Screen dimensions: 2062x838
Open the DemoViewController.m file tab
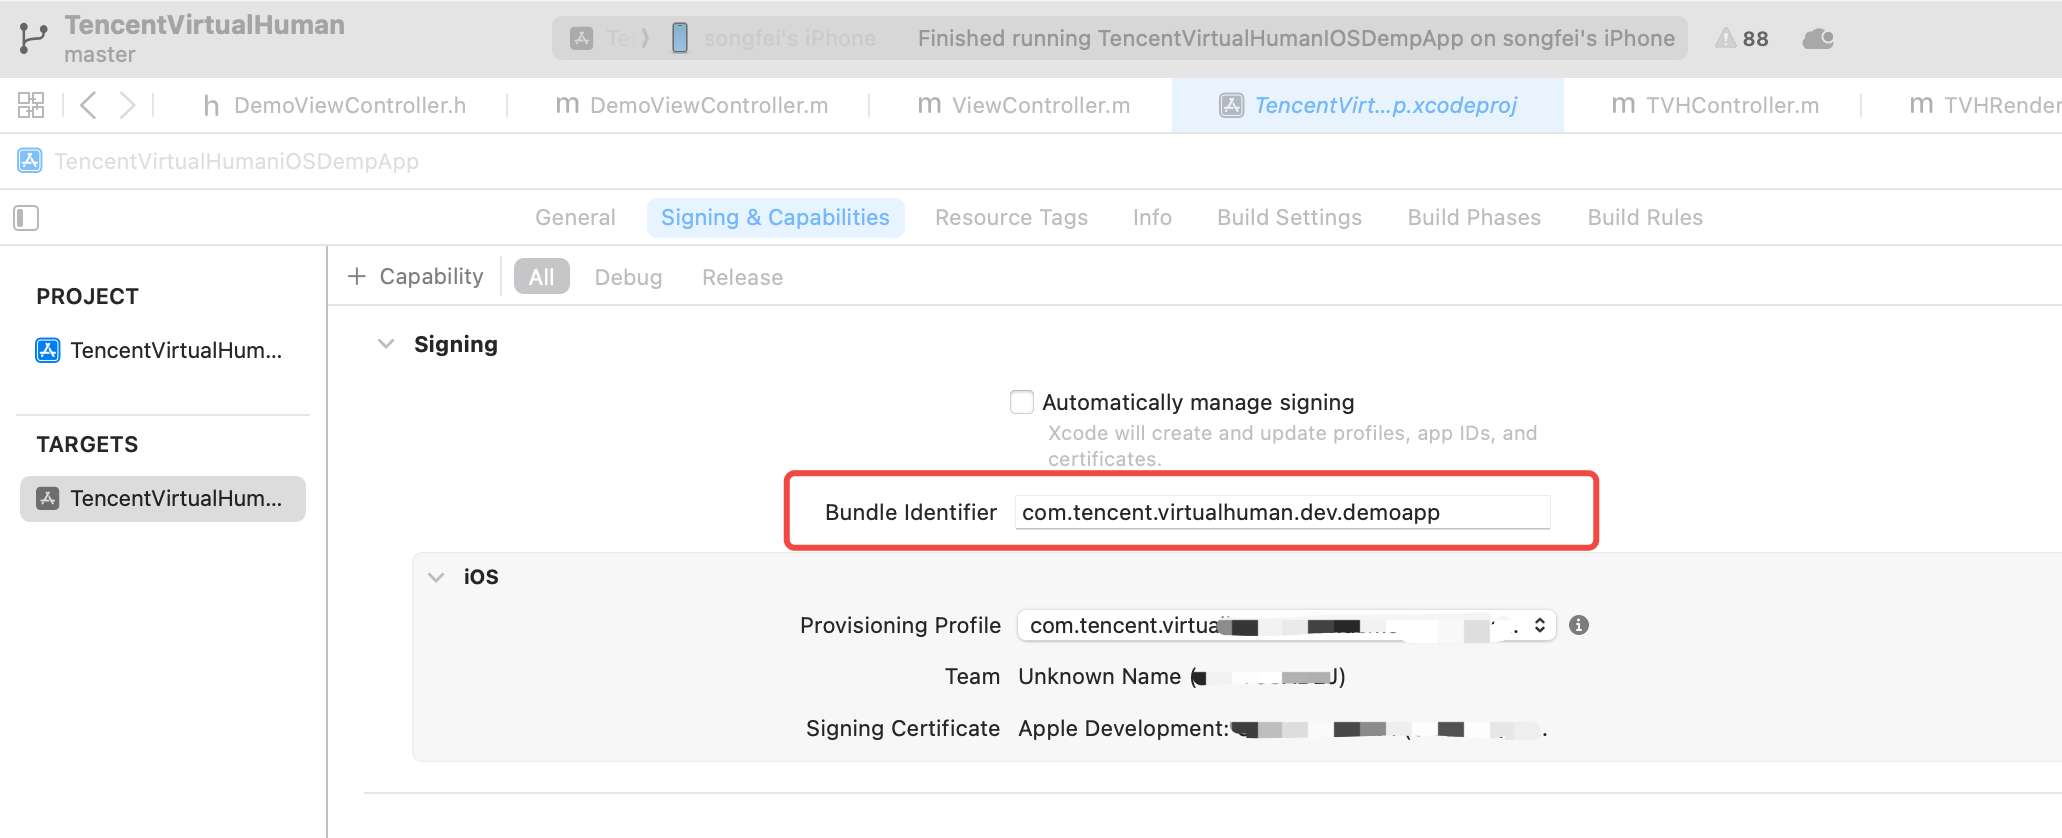(692, 105)
